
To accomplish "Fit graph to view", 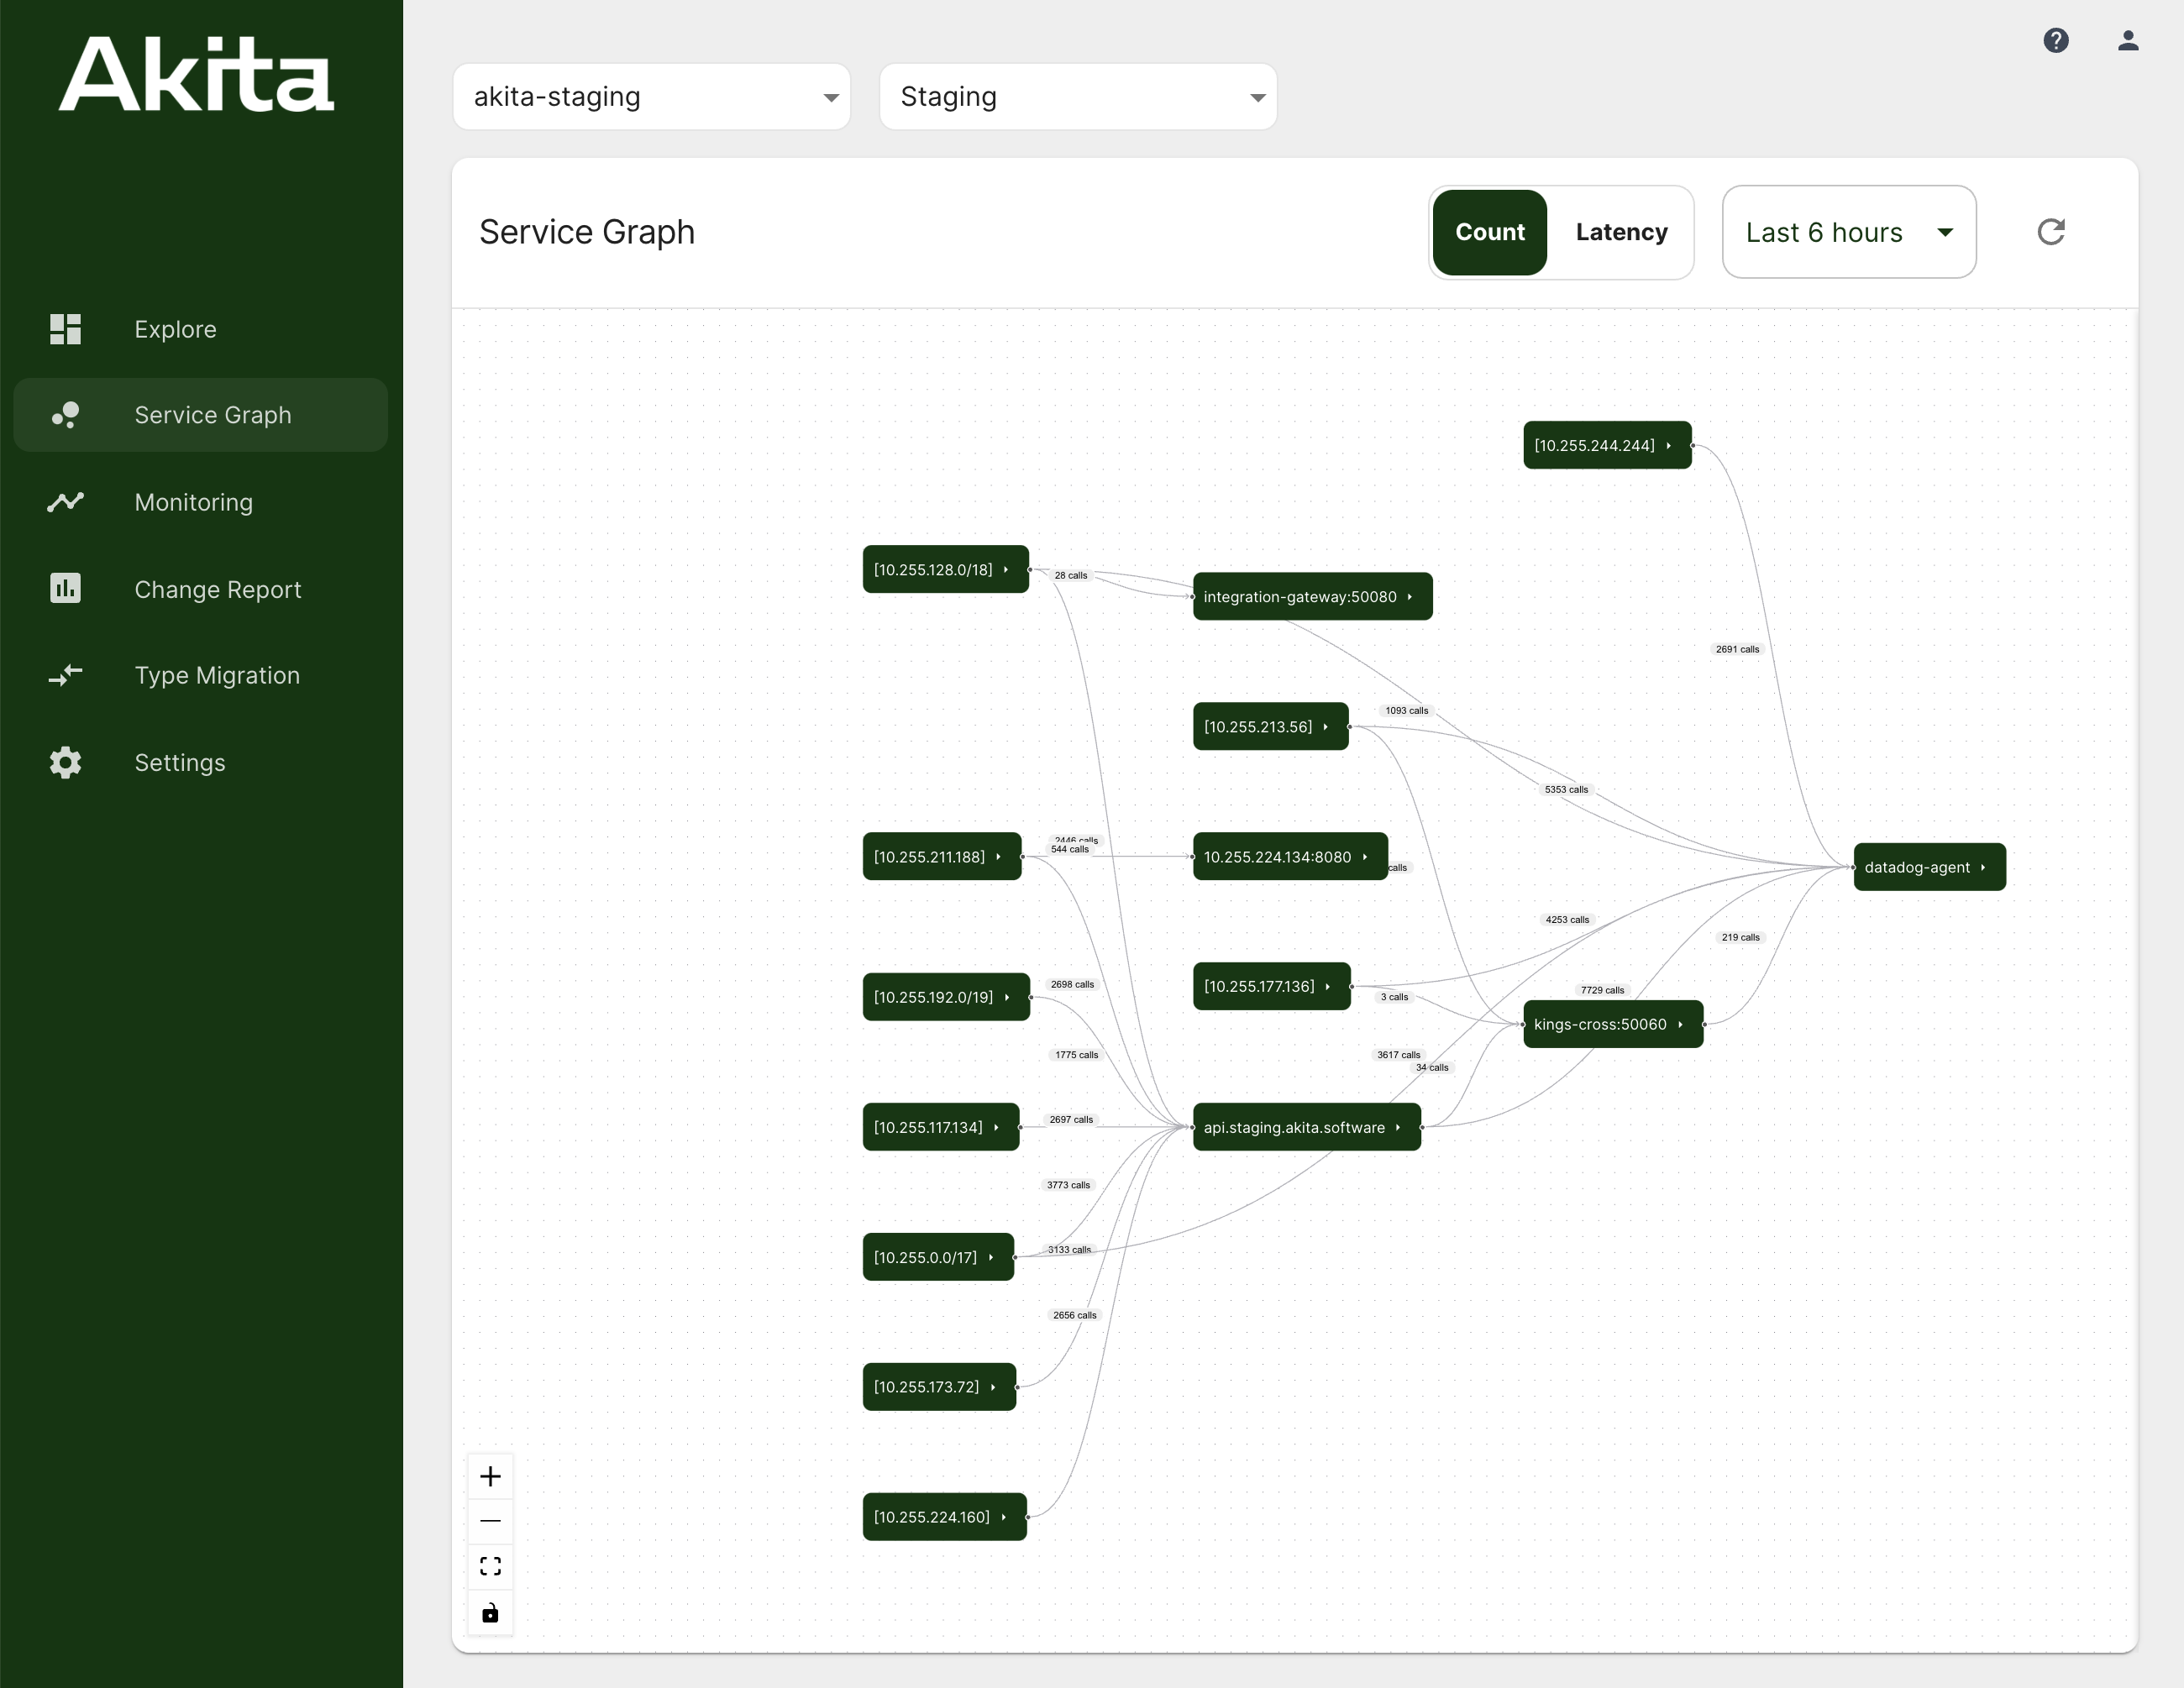I will click(x=490, y=1566).
